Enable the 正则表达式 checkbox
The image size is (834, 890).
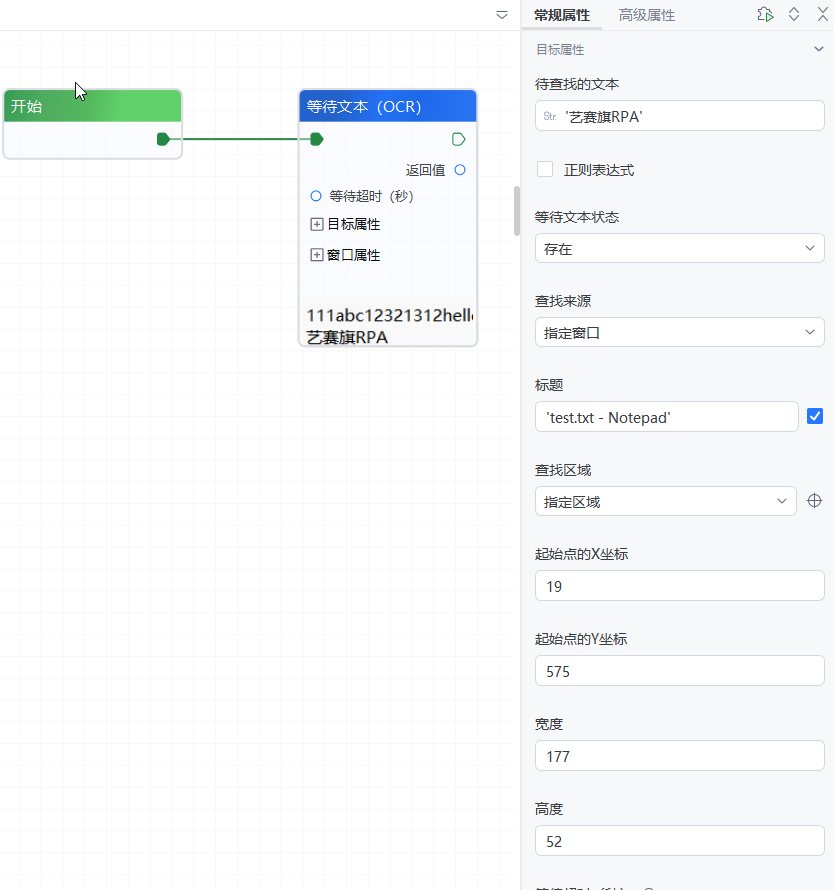(545, 169)
